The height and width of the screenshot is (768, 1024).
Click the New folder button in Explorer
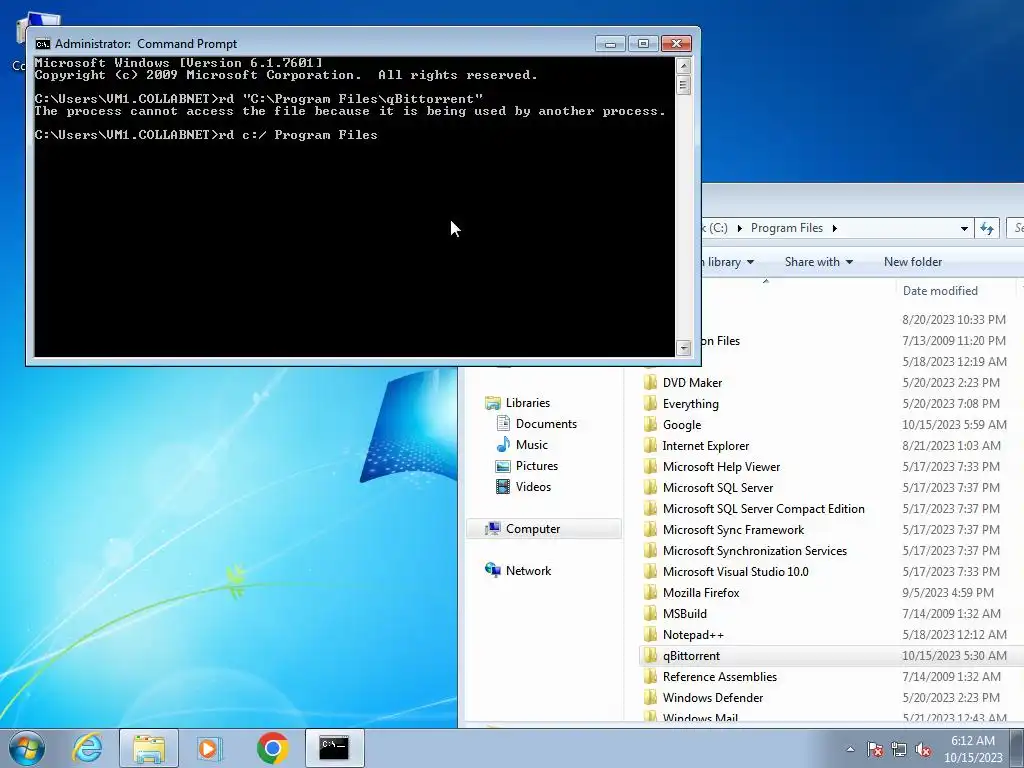tap(912, 262)
